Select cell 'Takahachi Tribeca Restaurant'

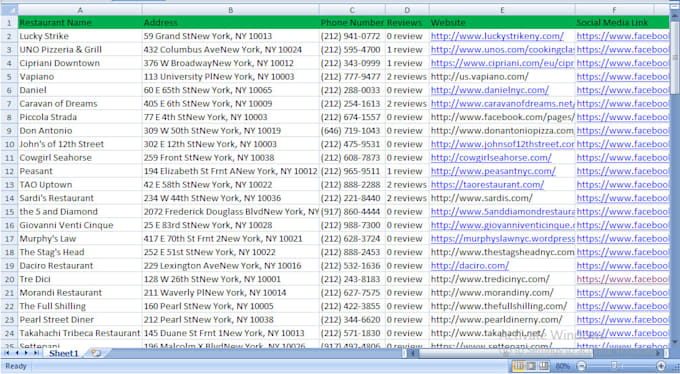tap(80, 333)
